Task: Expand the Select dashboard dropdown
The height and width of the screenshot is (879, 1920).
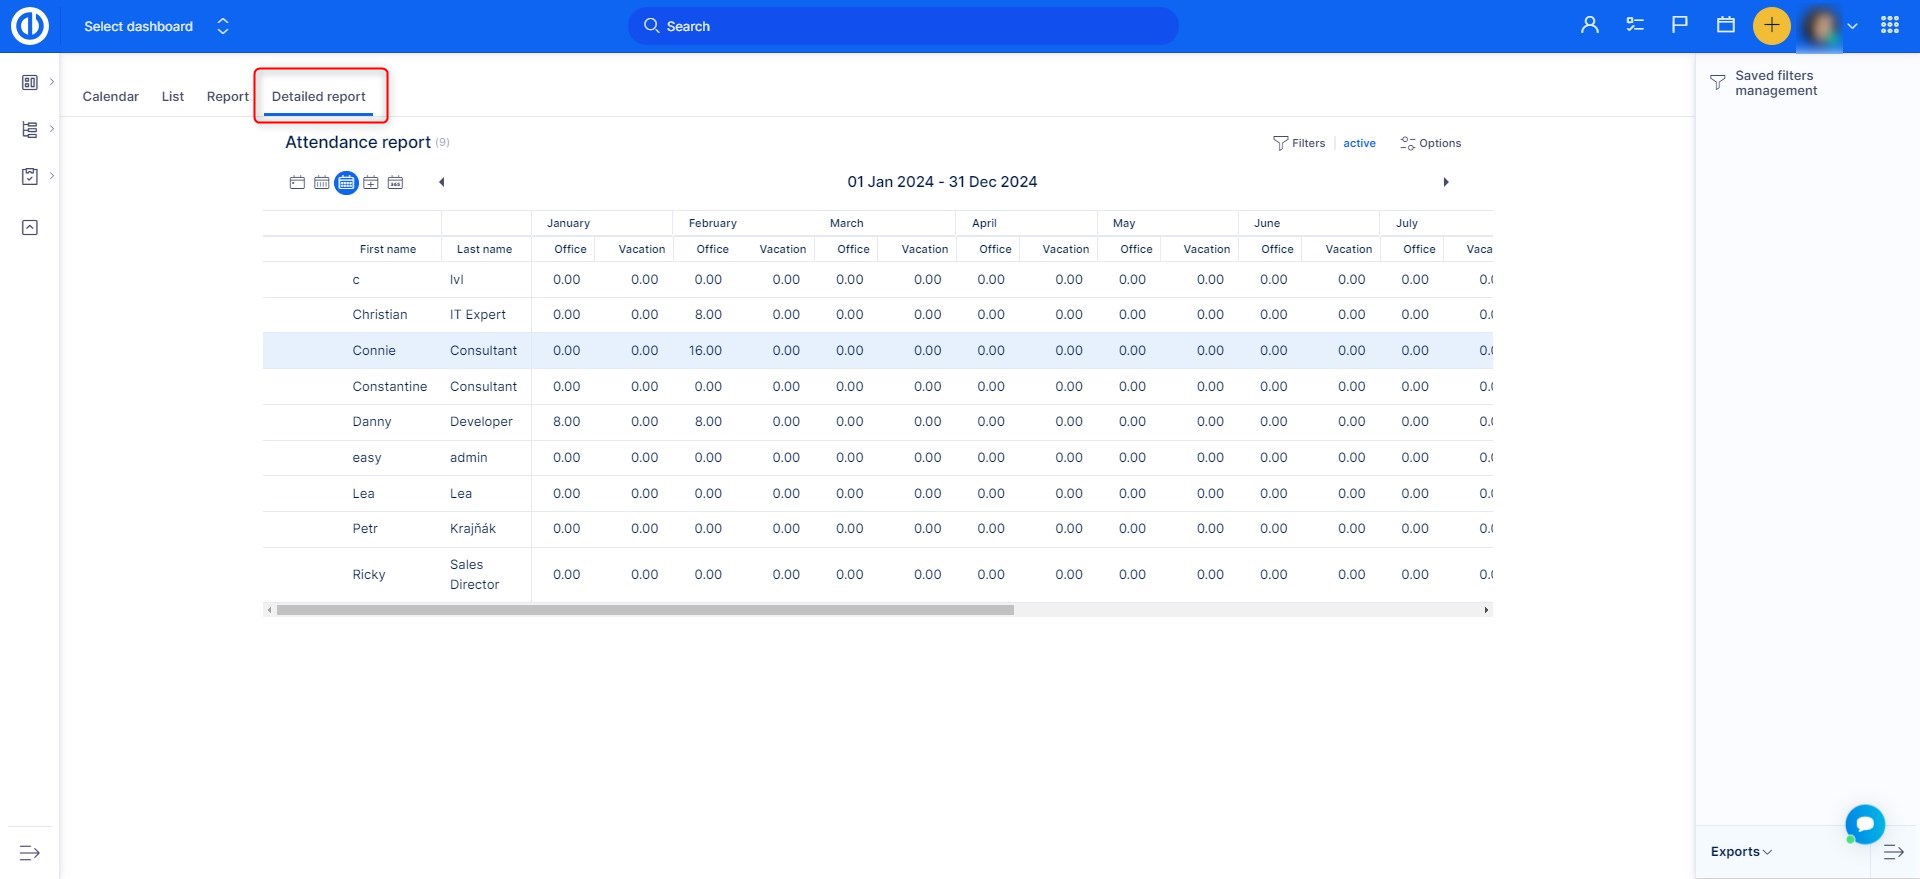Action: coord(156,27)
